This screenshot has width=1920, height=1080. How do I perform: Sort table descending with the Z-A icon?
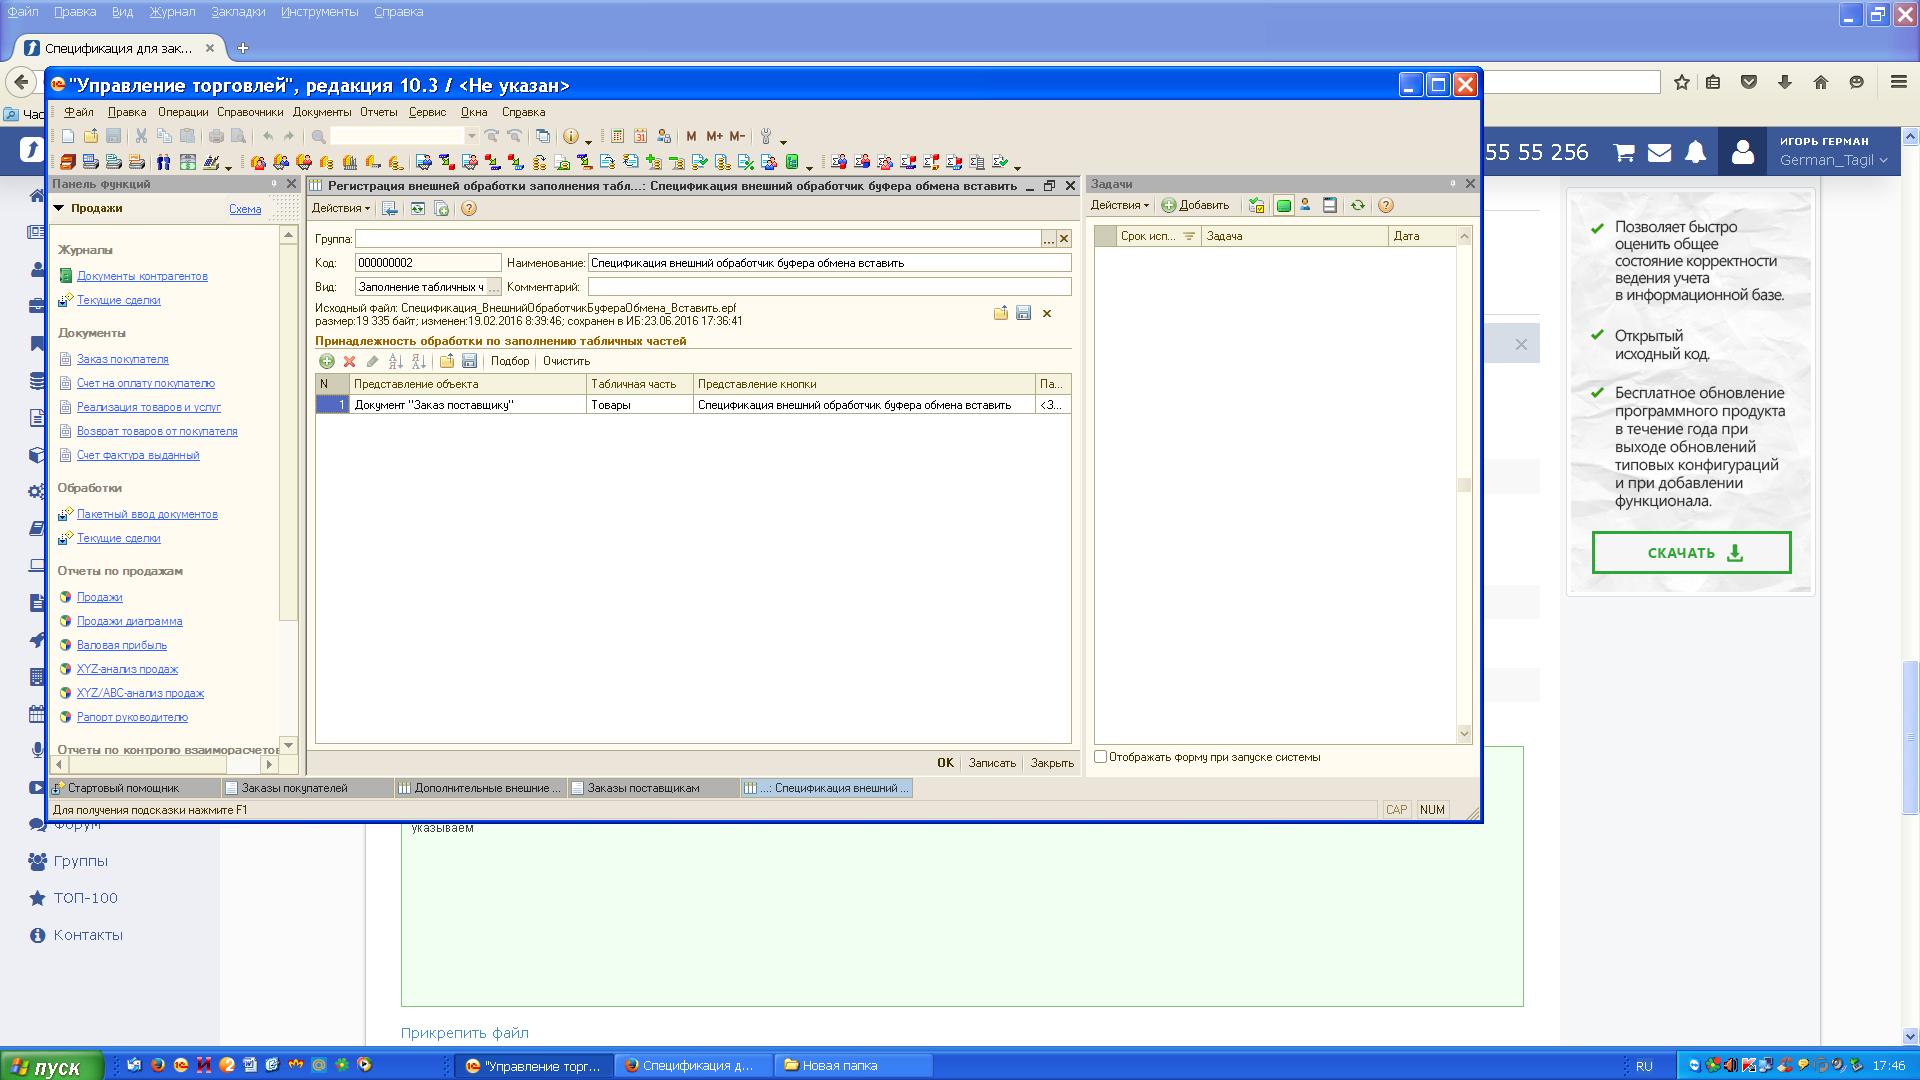tap(419, 361)
